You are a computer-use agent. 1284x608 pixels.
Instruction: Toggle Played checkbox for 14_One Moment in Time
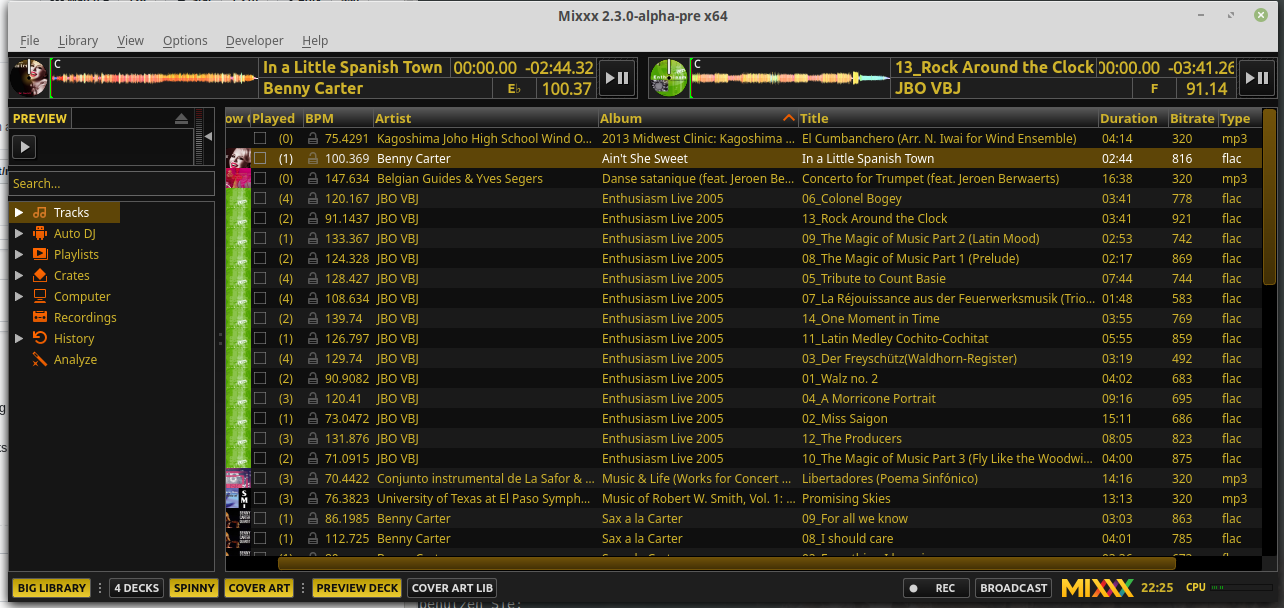coord(260,319)
